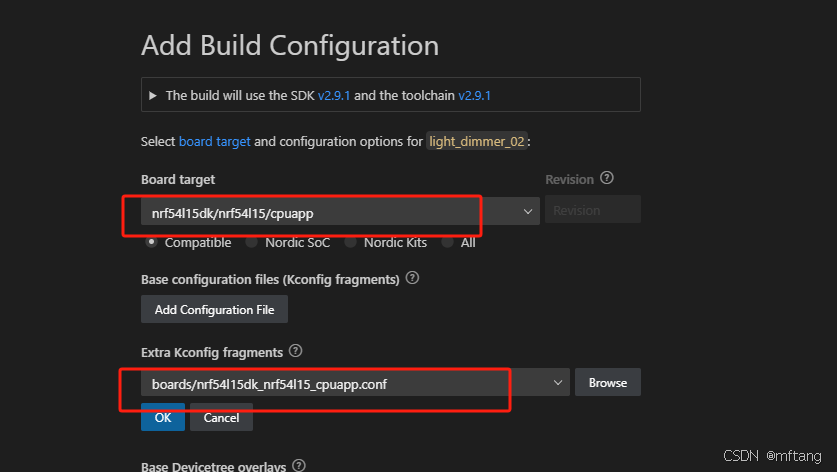Click the Revision input field
Viewport: 837px width, 472px height.
click(593, 210)
